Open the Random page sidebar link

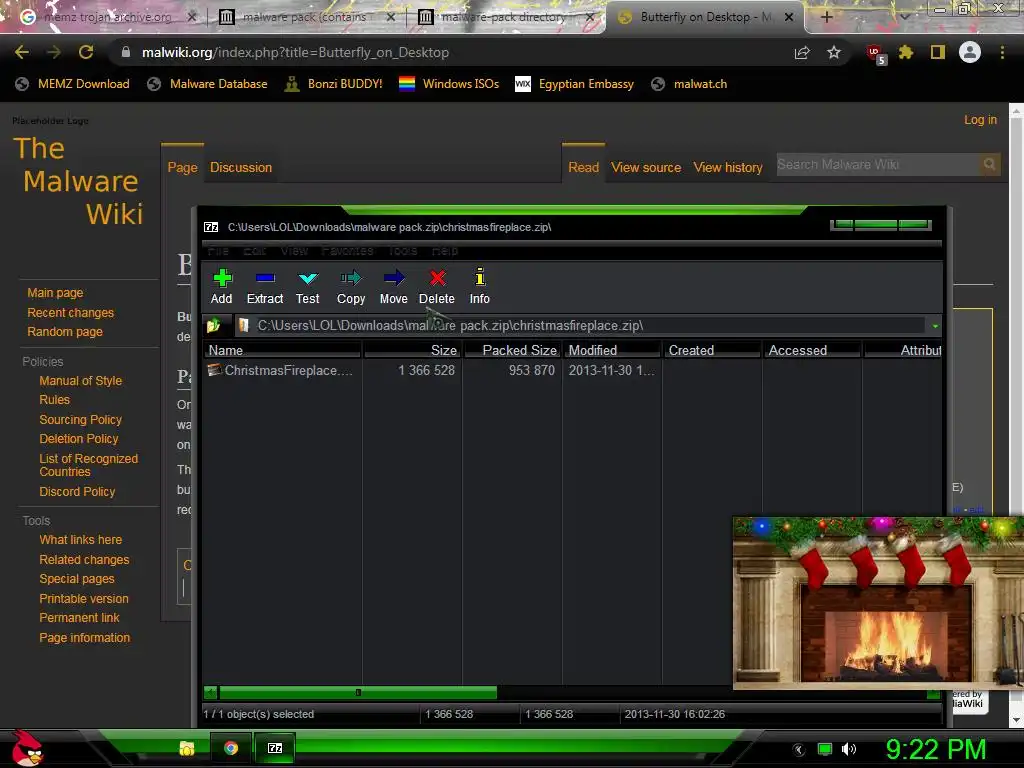click(x=65, y=332)
